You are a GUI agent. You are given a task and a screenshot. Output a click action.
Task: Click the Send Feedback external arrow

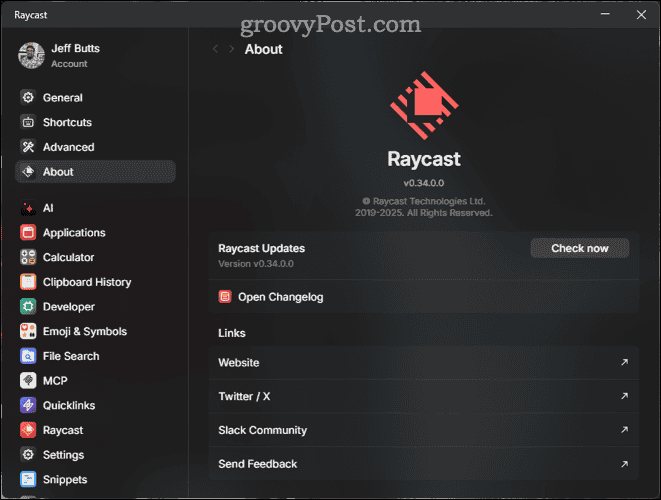[x=624, y=464]
